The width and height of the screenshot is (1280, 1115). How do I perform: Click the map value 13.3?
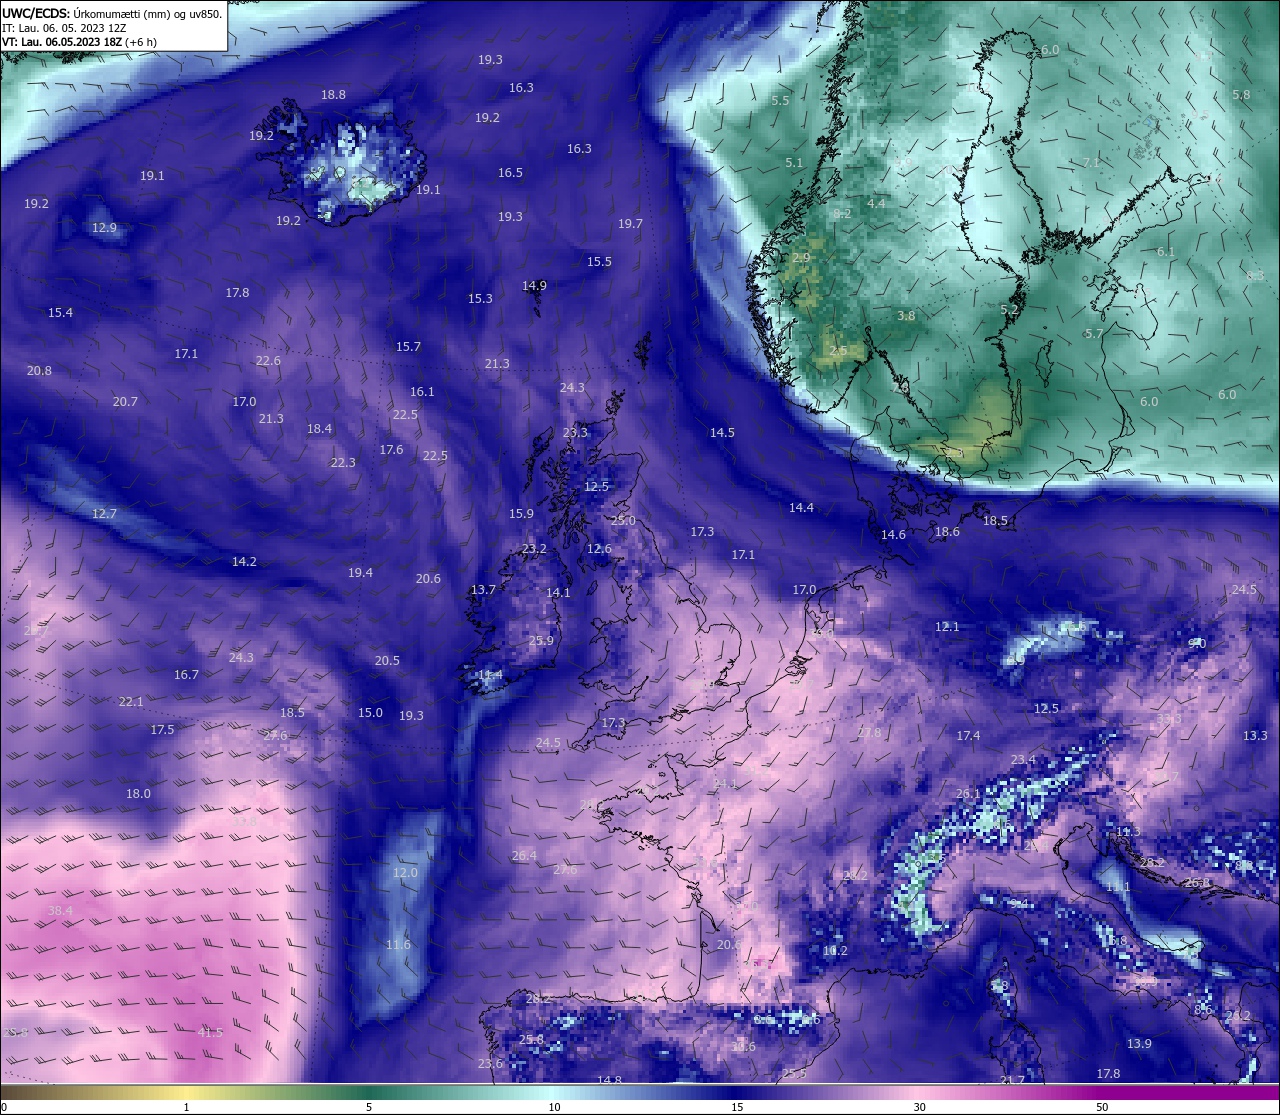point(1255,736)
